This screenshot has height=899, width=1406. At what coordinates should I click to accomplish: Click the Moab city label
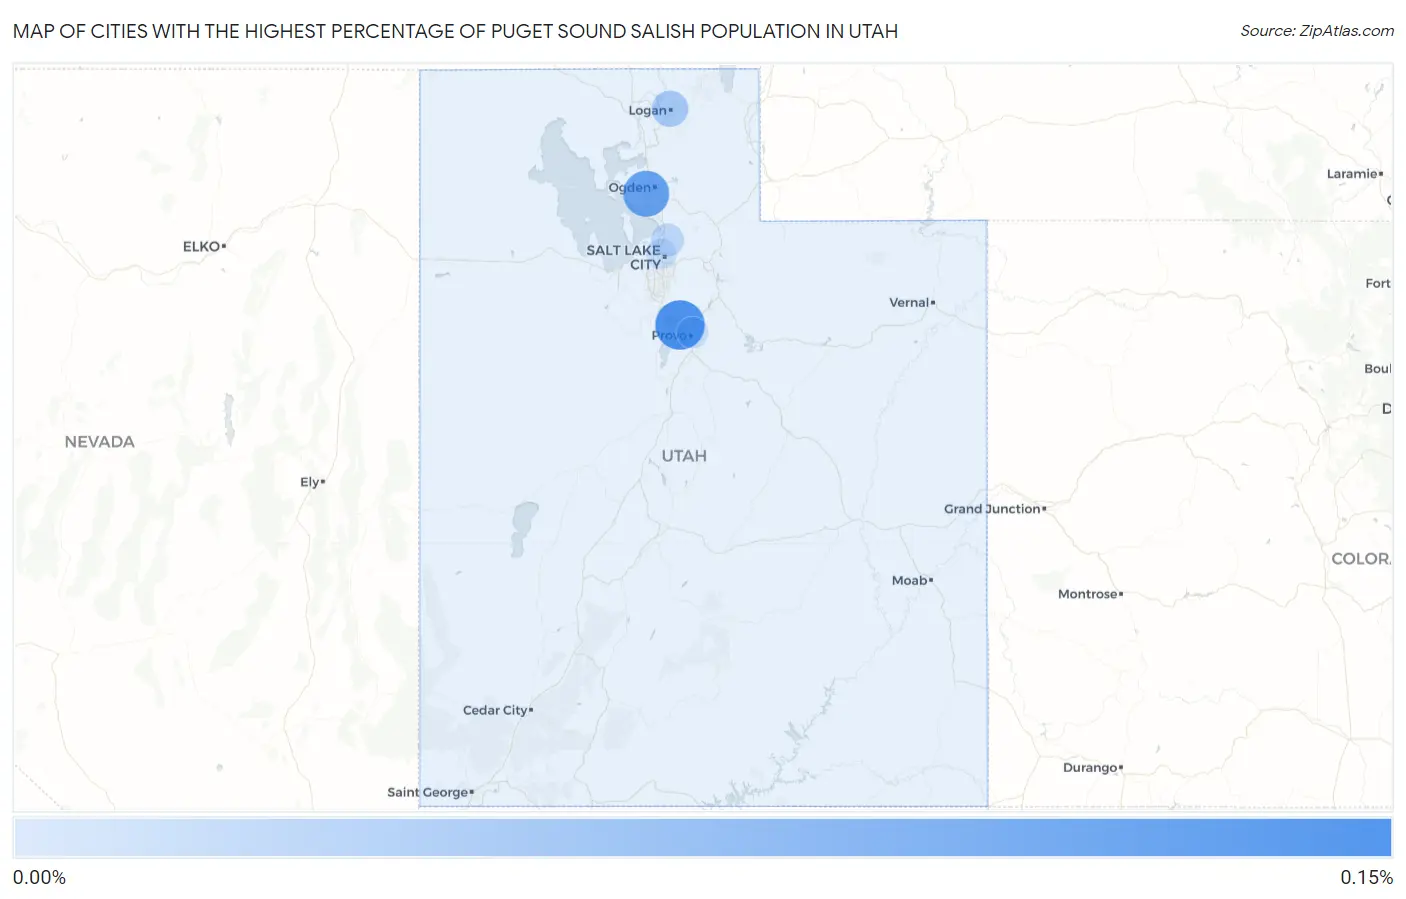(910, 580)
